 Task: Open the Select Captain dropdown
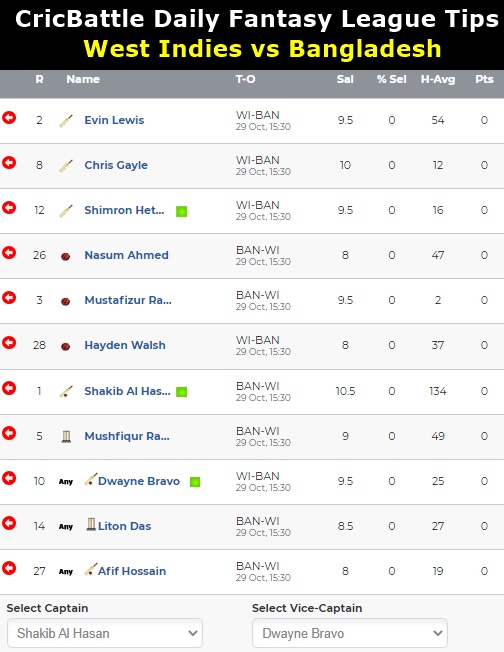[105, 633]
